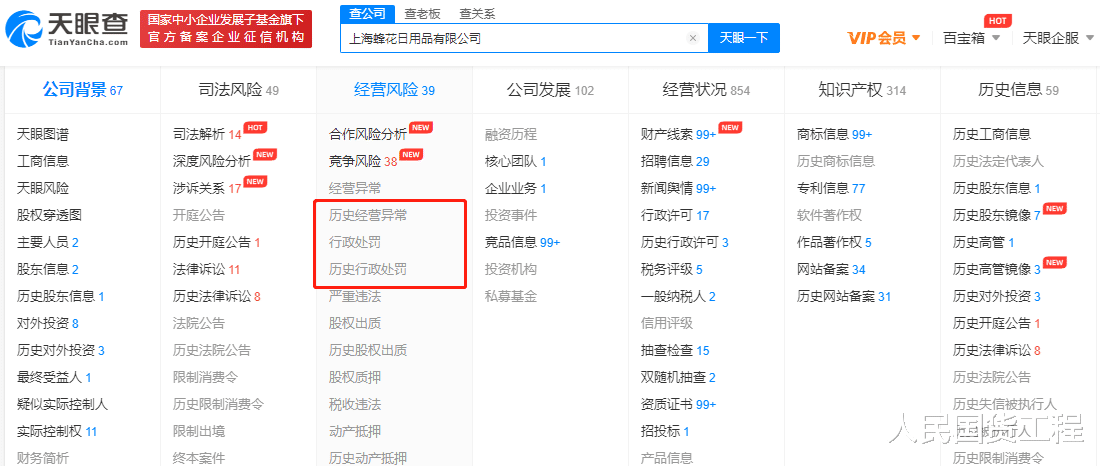Open 历史行政许可 3 entry

point(685,242)
